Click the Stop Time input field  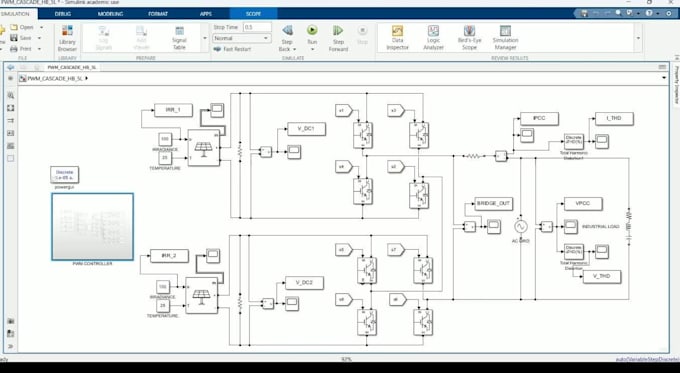pos(257,27)
